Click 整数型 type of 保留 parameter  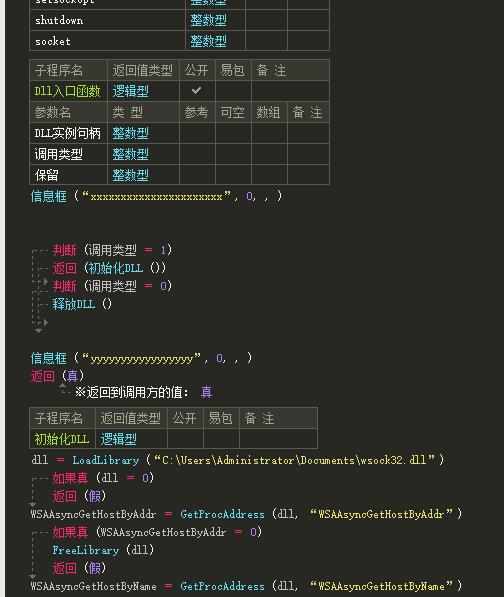(130, 175)
